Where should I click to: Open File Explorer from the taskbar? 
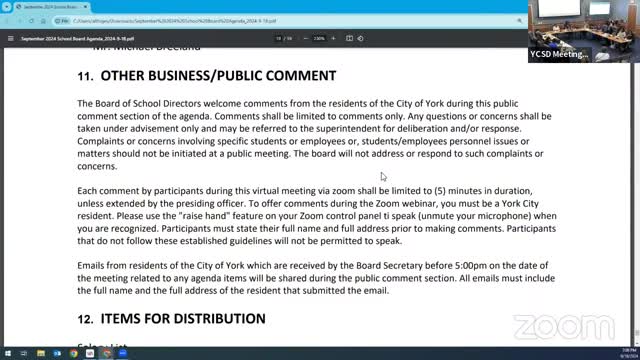(41, 353)
